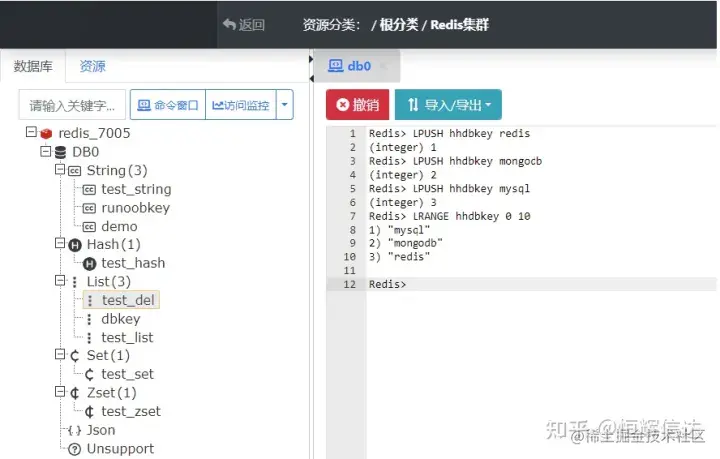Collapse the List(3) group
Screen dimensions: 720x459
(x=60, y=280)
